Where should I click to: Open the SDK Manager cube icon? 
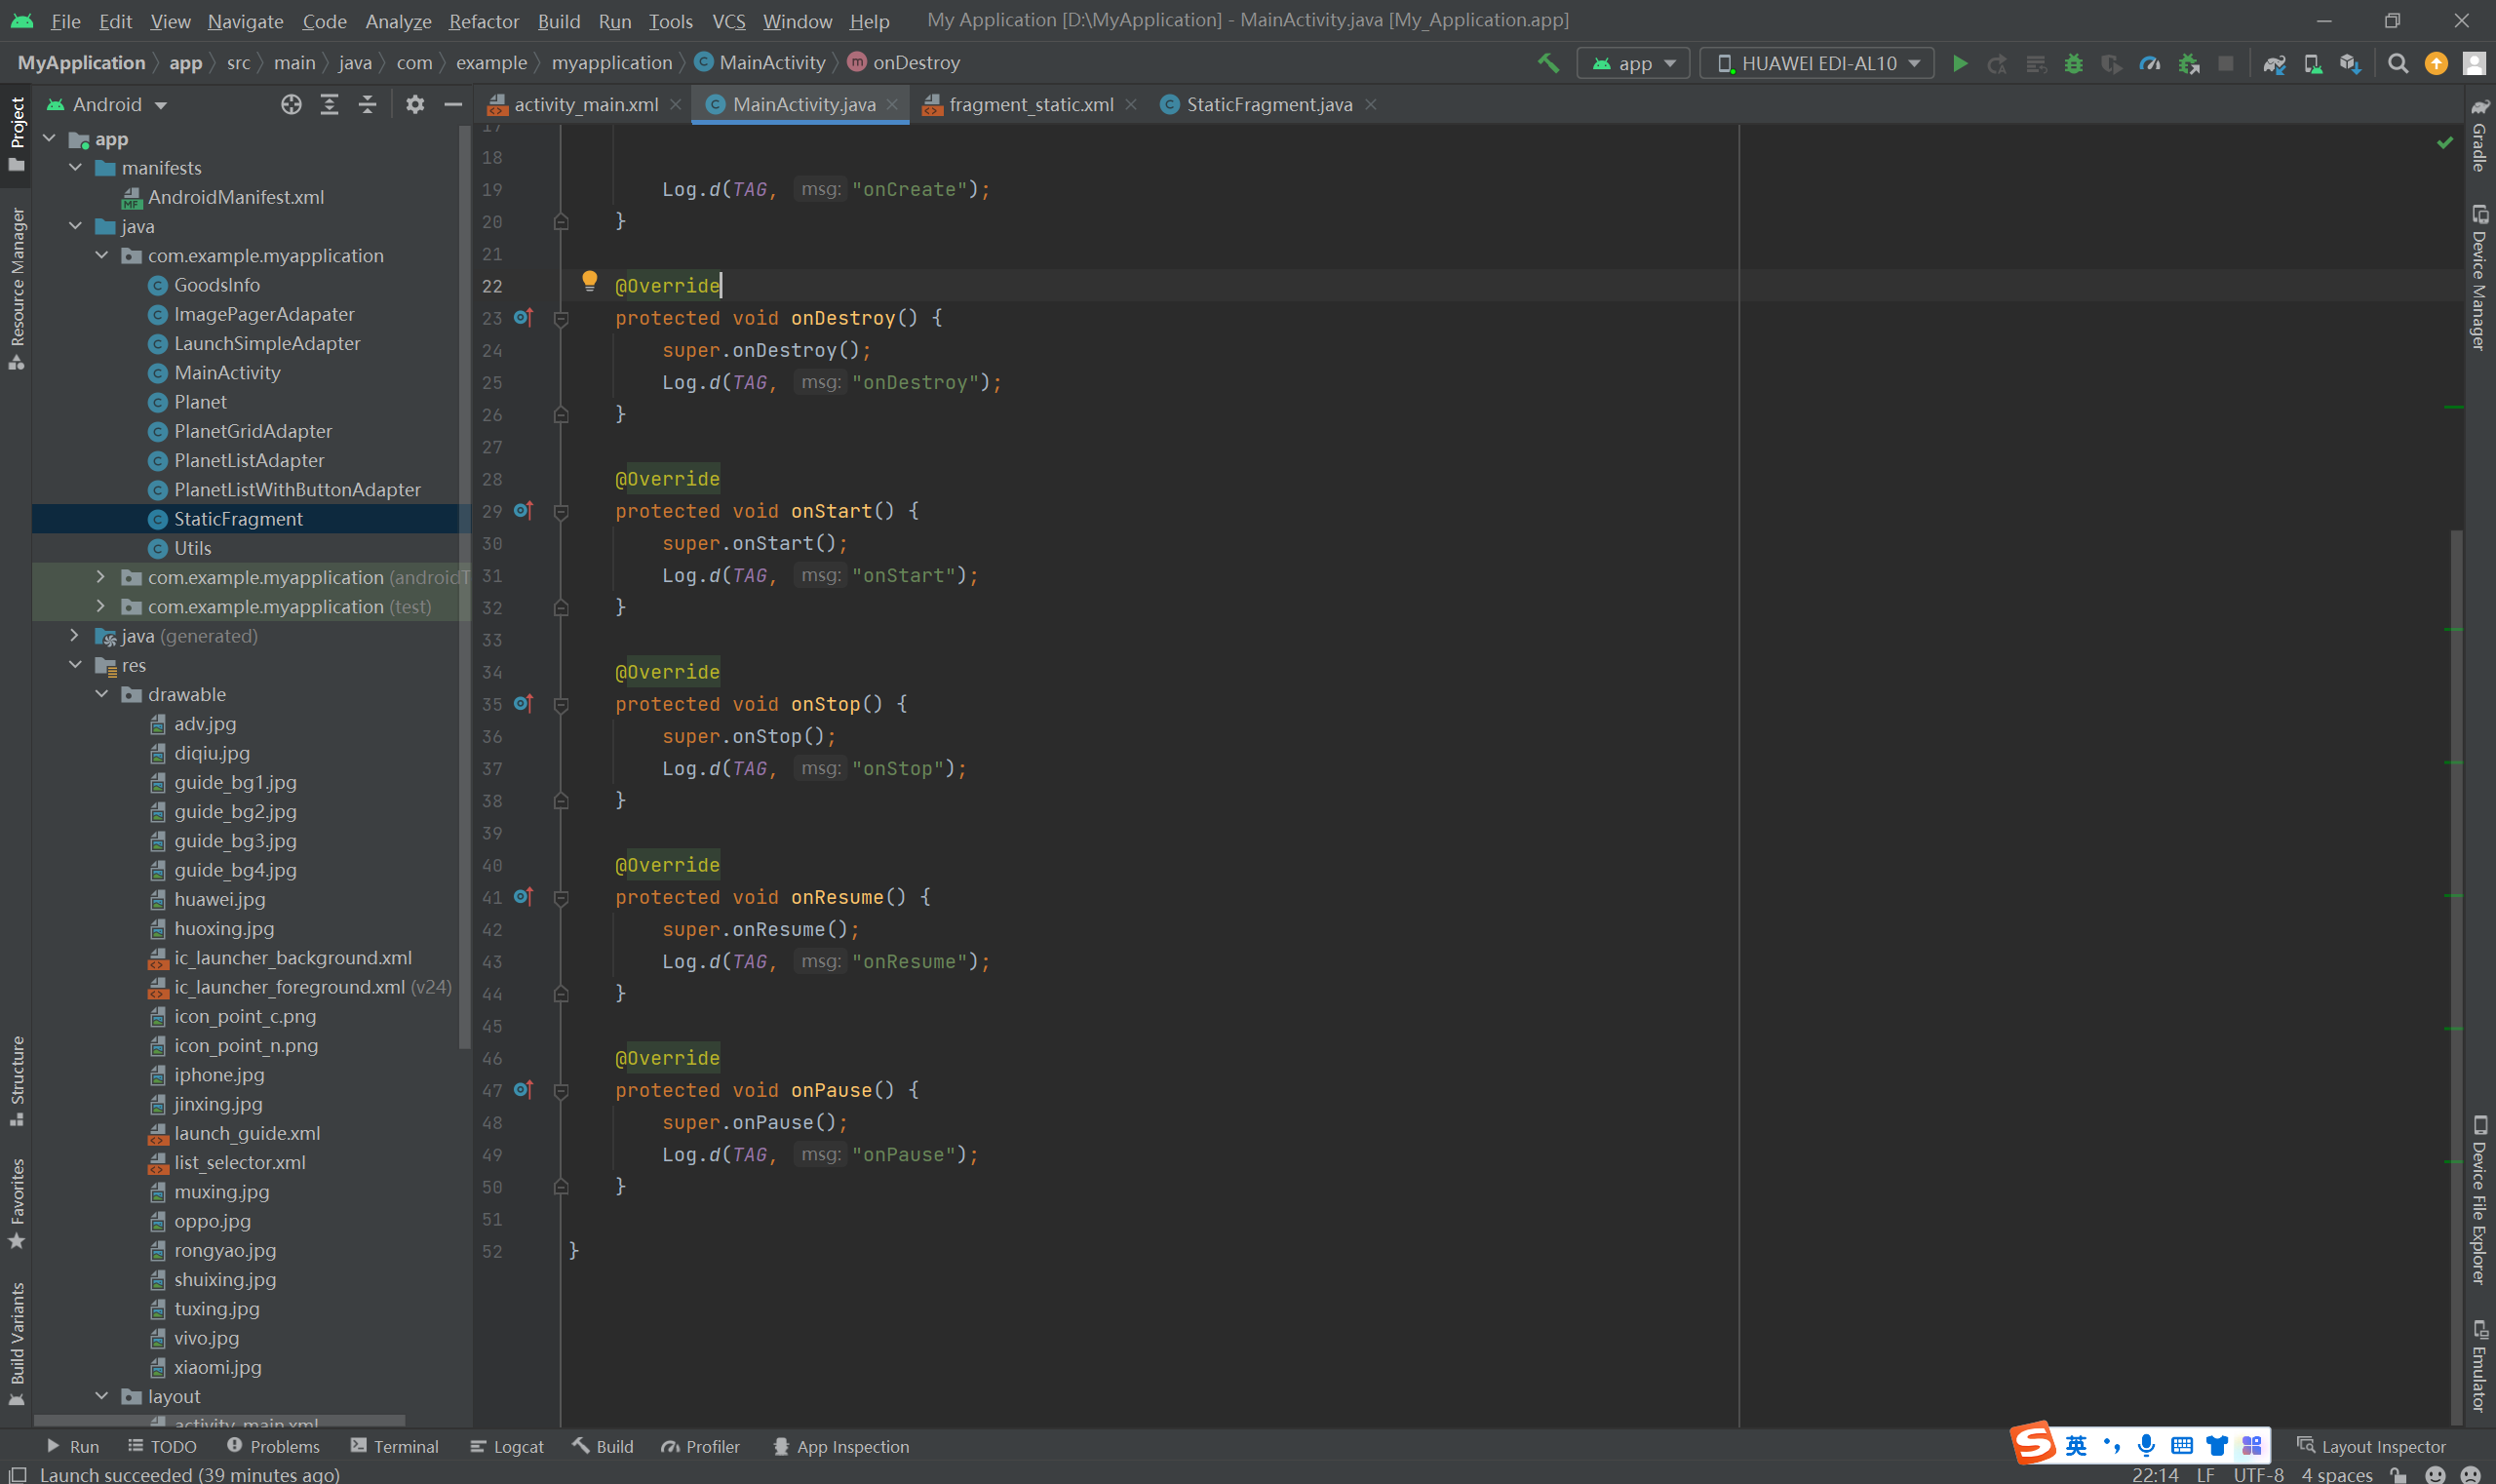click(2350, 63)
